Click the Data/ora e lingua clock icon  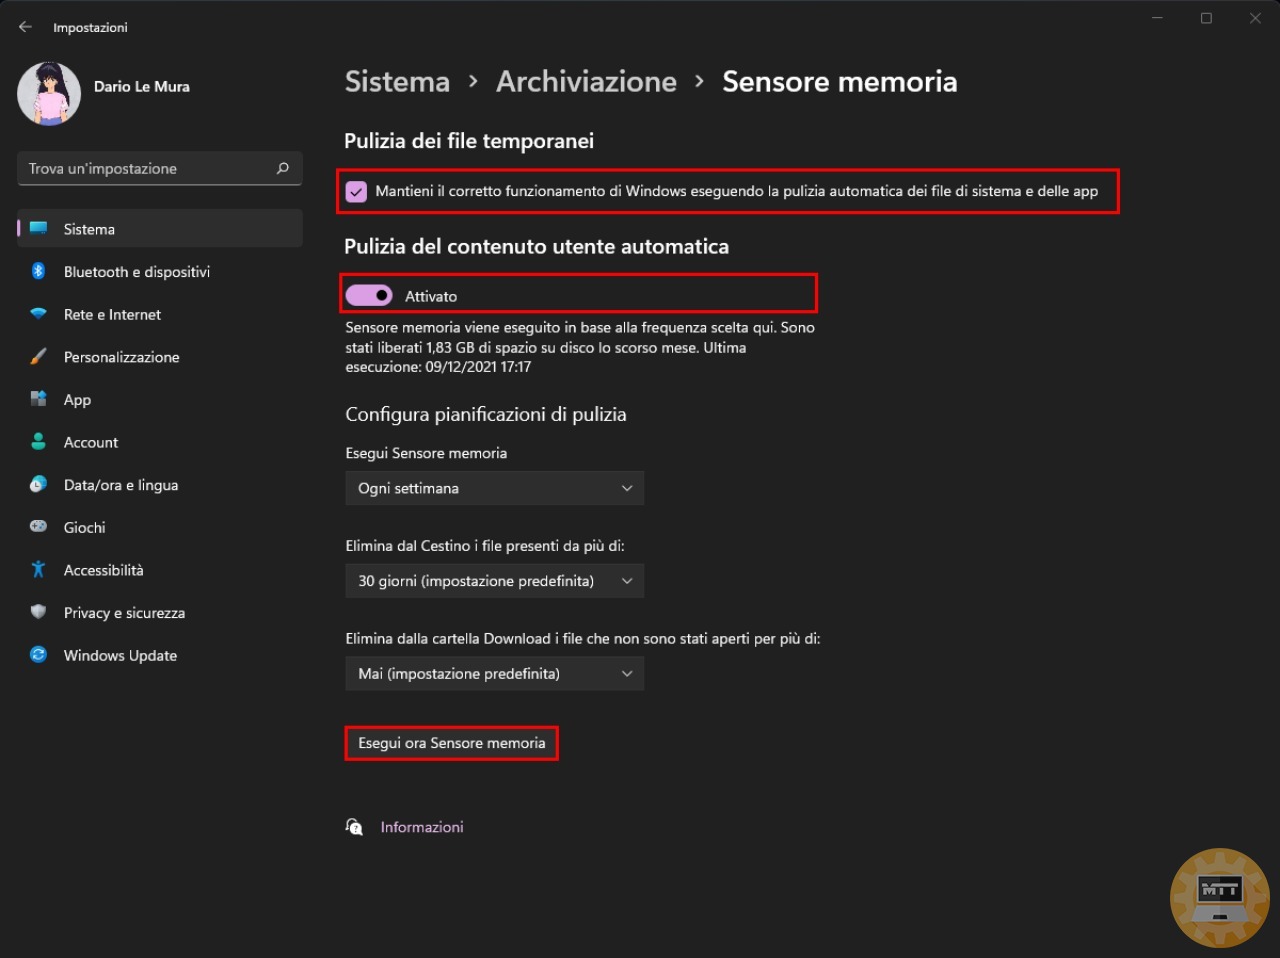click(x=38, y=484)
